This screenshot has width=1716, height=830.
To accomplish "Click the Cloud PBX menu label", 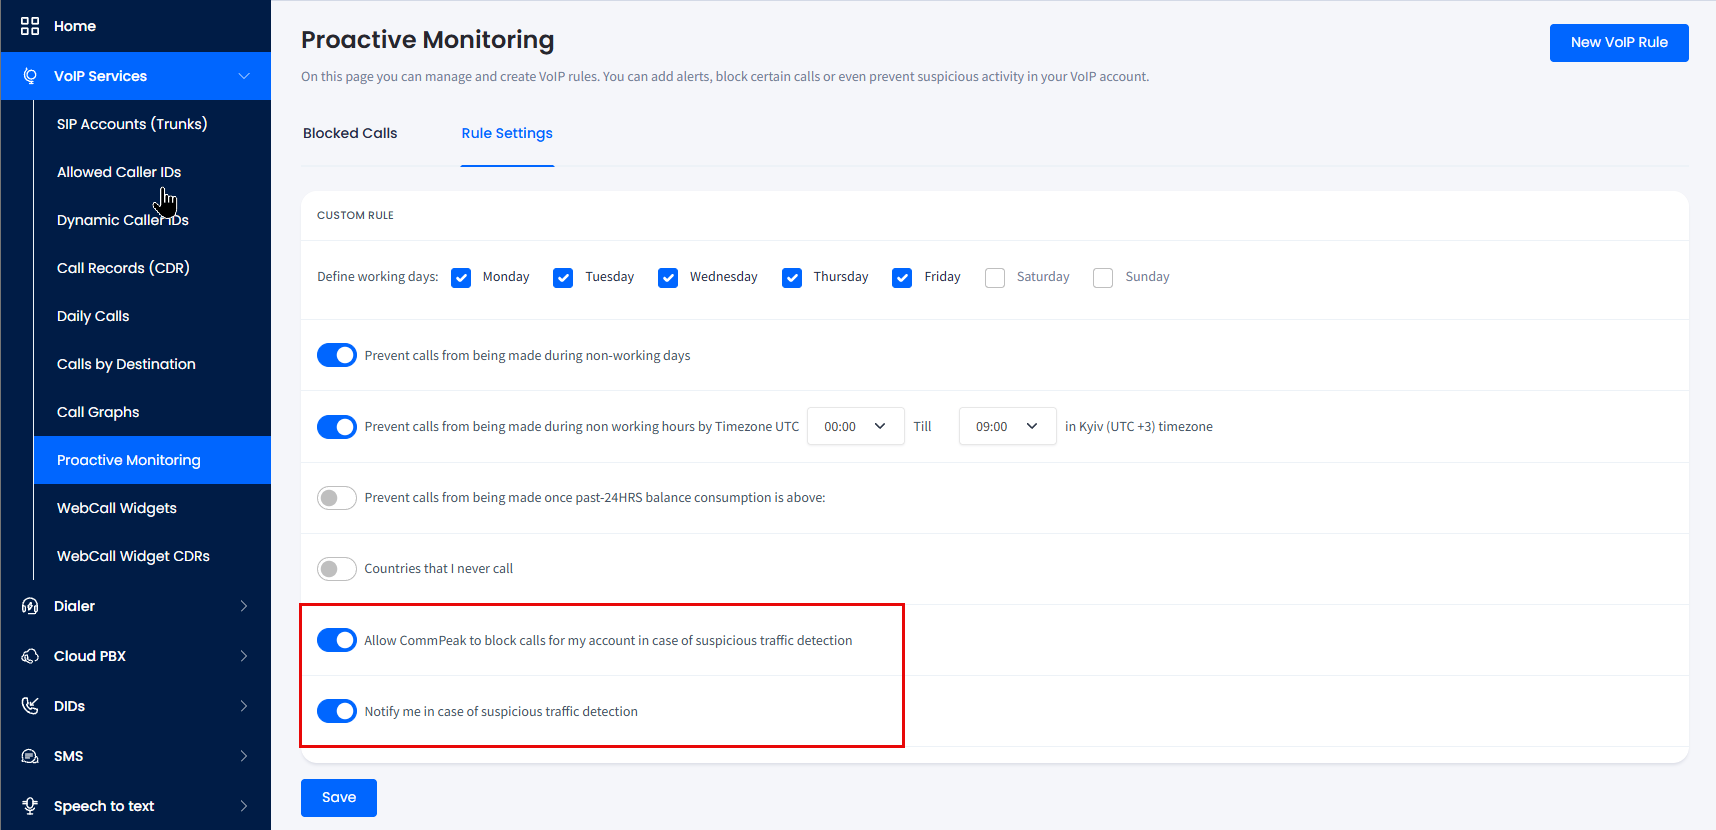I will coord(90,656).
